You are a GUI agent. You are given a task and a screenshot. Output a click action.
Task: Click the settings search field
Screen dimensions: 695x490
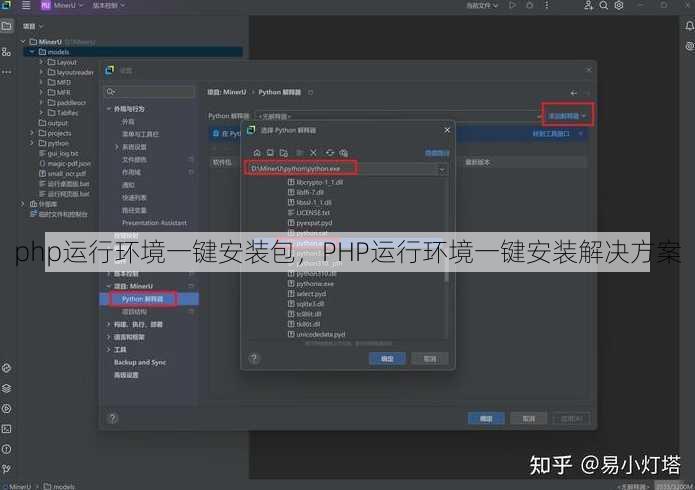click(x=149, y=92)
